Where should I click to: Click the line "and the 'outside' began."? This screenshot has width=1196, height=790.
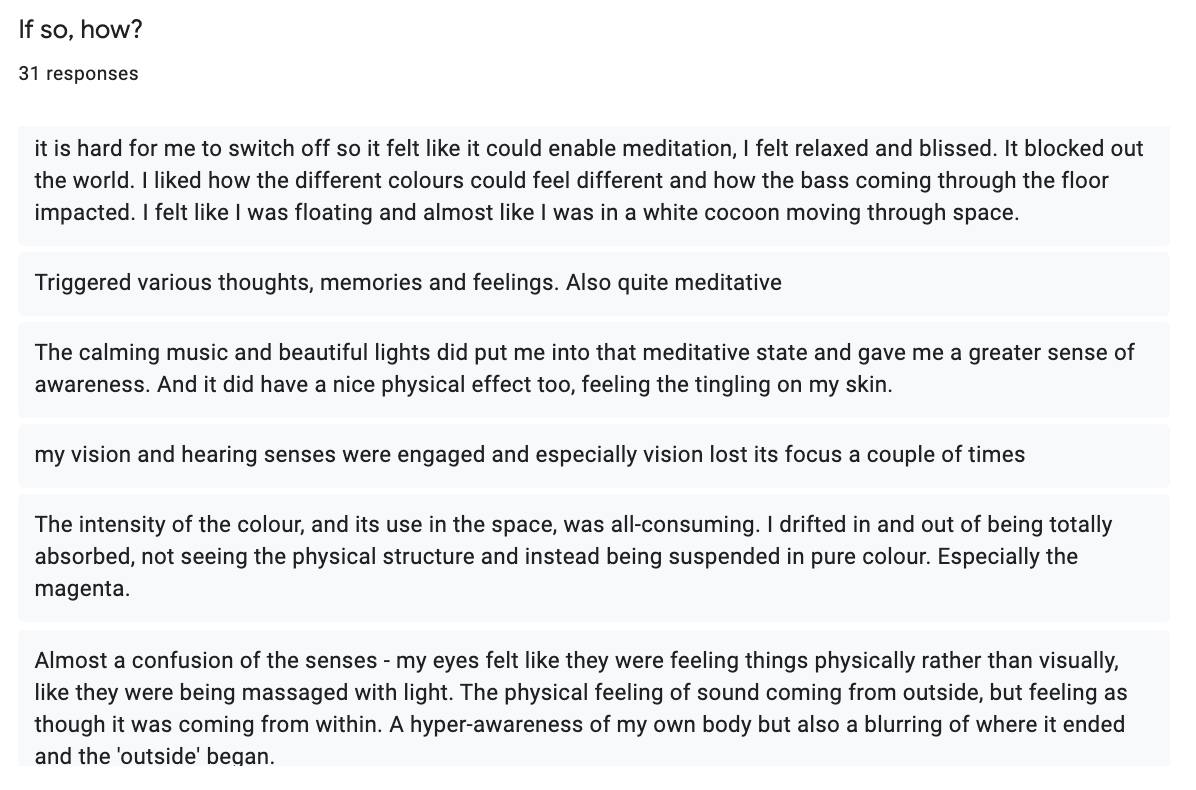[153, 755]
